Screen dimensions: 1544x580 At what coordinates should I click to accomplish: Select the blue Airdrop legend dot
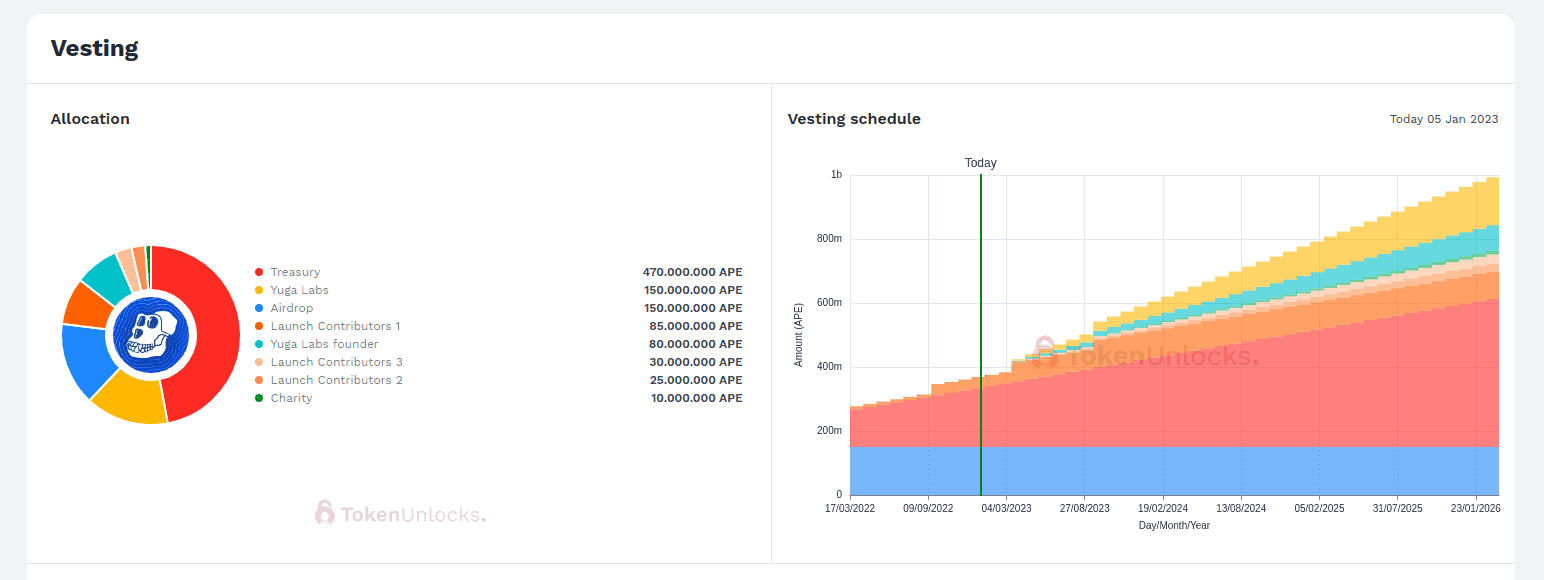259,308
